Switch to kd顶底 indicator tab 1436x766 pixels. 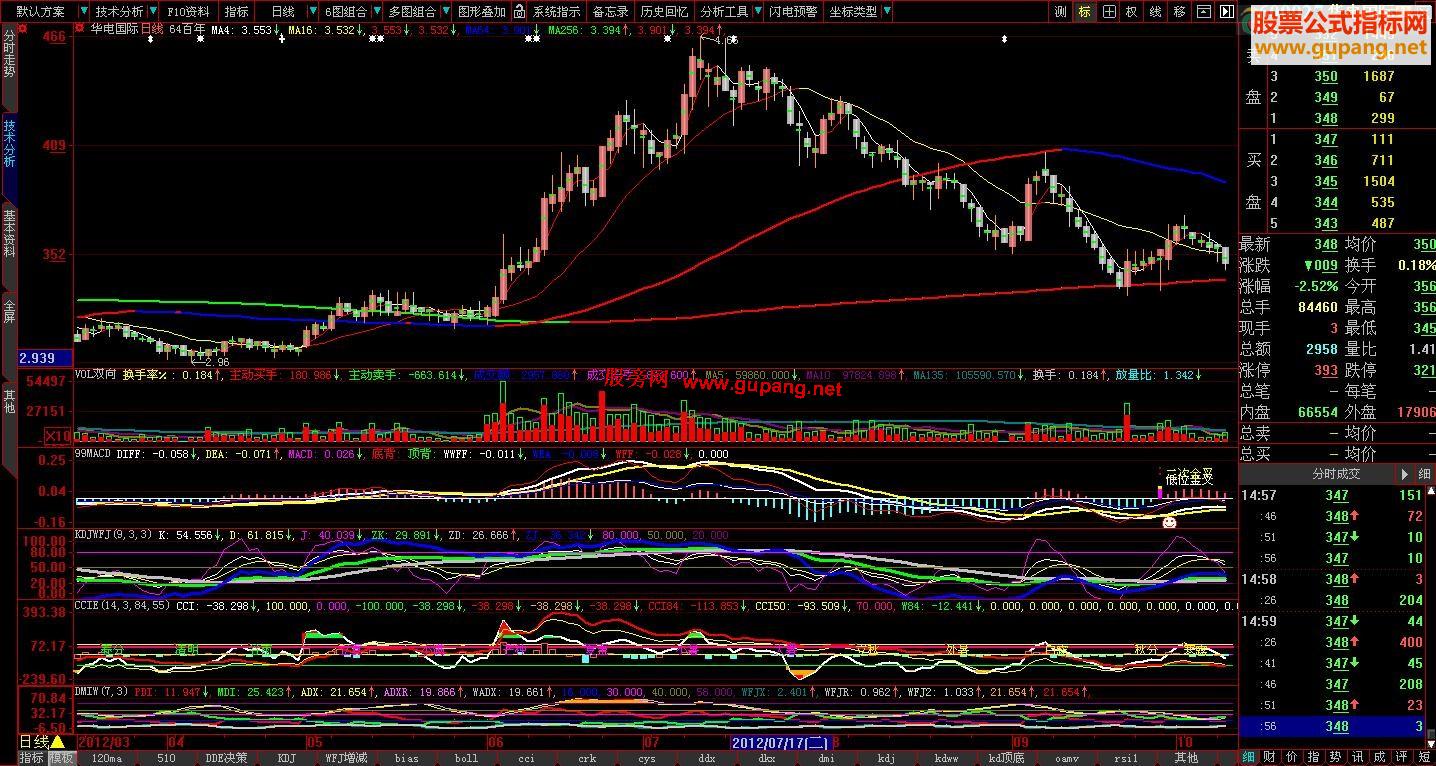1006,758
